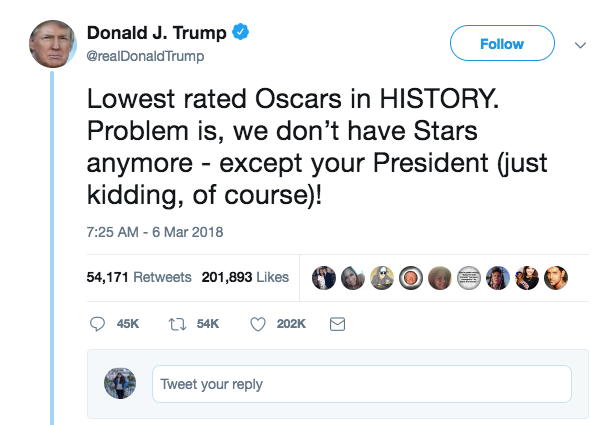Click the liker avatar wearing sunglasses and hat

pyautogui.click(x=381, y=277)
